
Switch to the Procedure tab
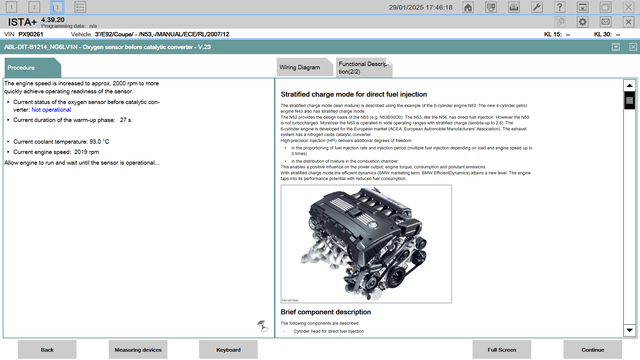33,68
